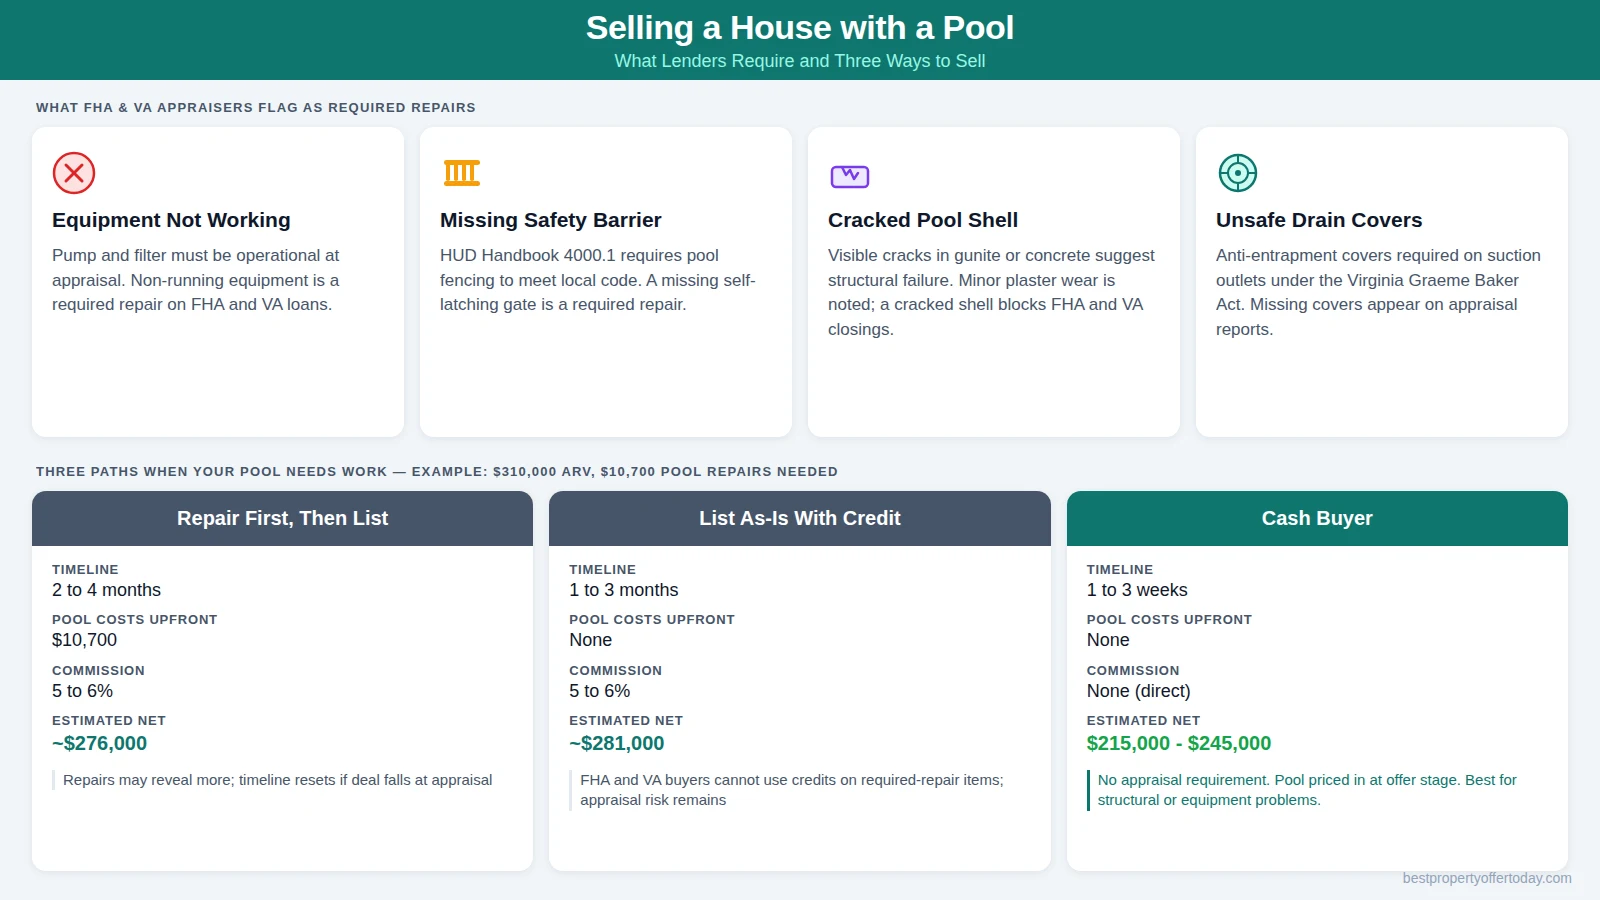The image size is (1600, 900).
Task: Click the 1 to 3 months timeline value
Action: 624,590
